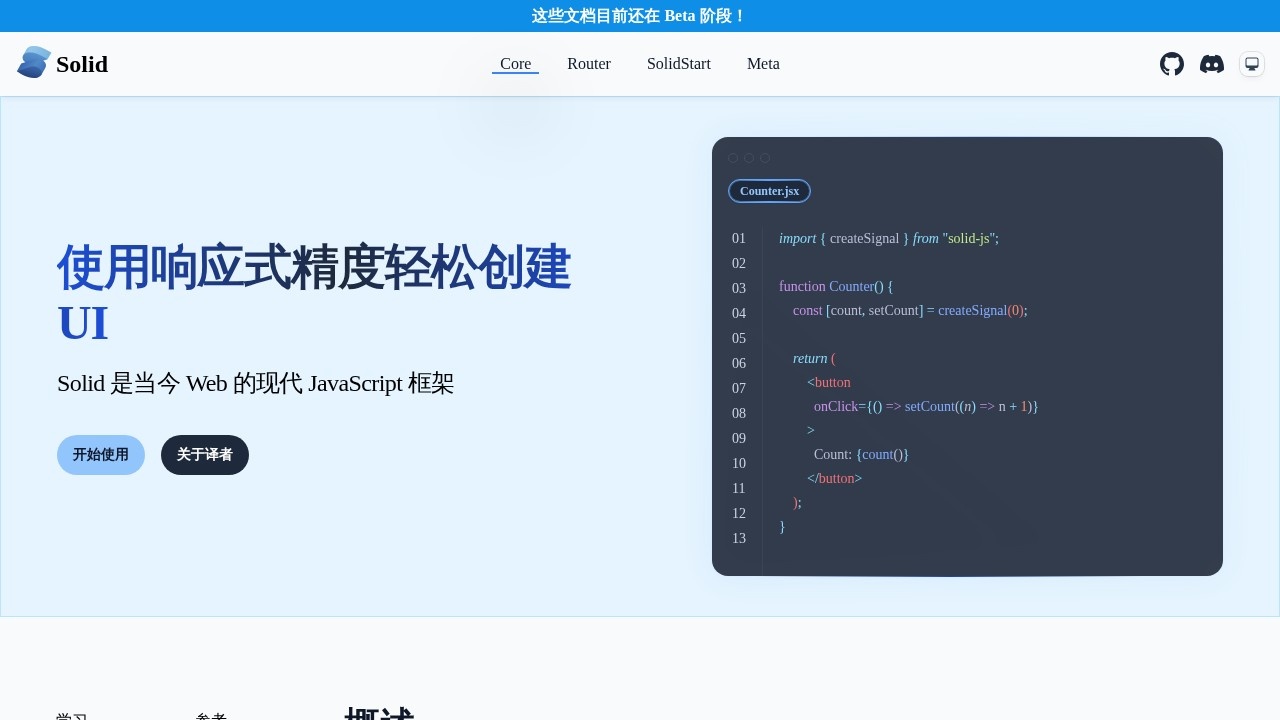This screenshot has height=720, width=1280.
Task: Go to the SolidStart section
Action: tap(679, 64)
